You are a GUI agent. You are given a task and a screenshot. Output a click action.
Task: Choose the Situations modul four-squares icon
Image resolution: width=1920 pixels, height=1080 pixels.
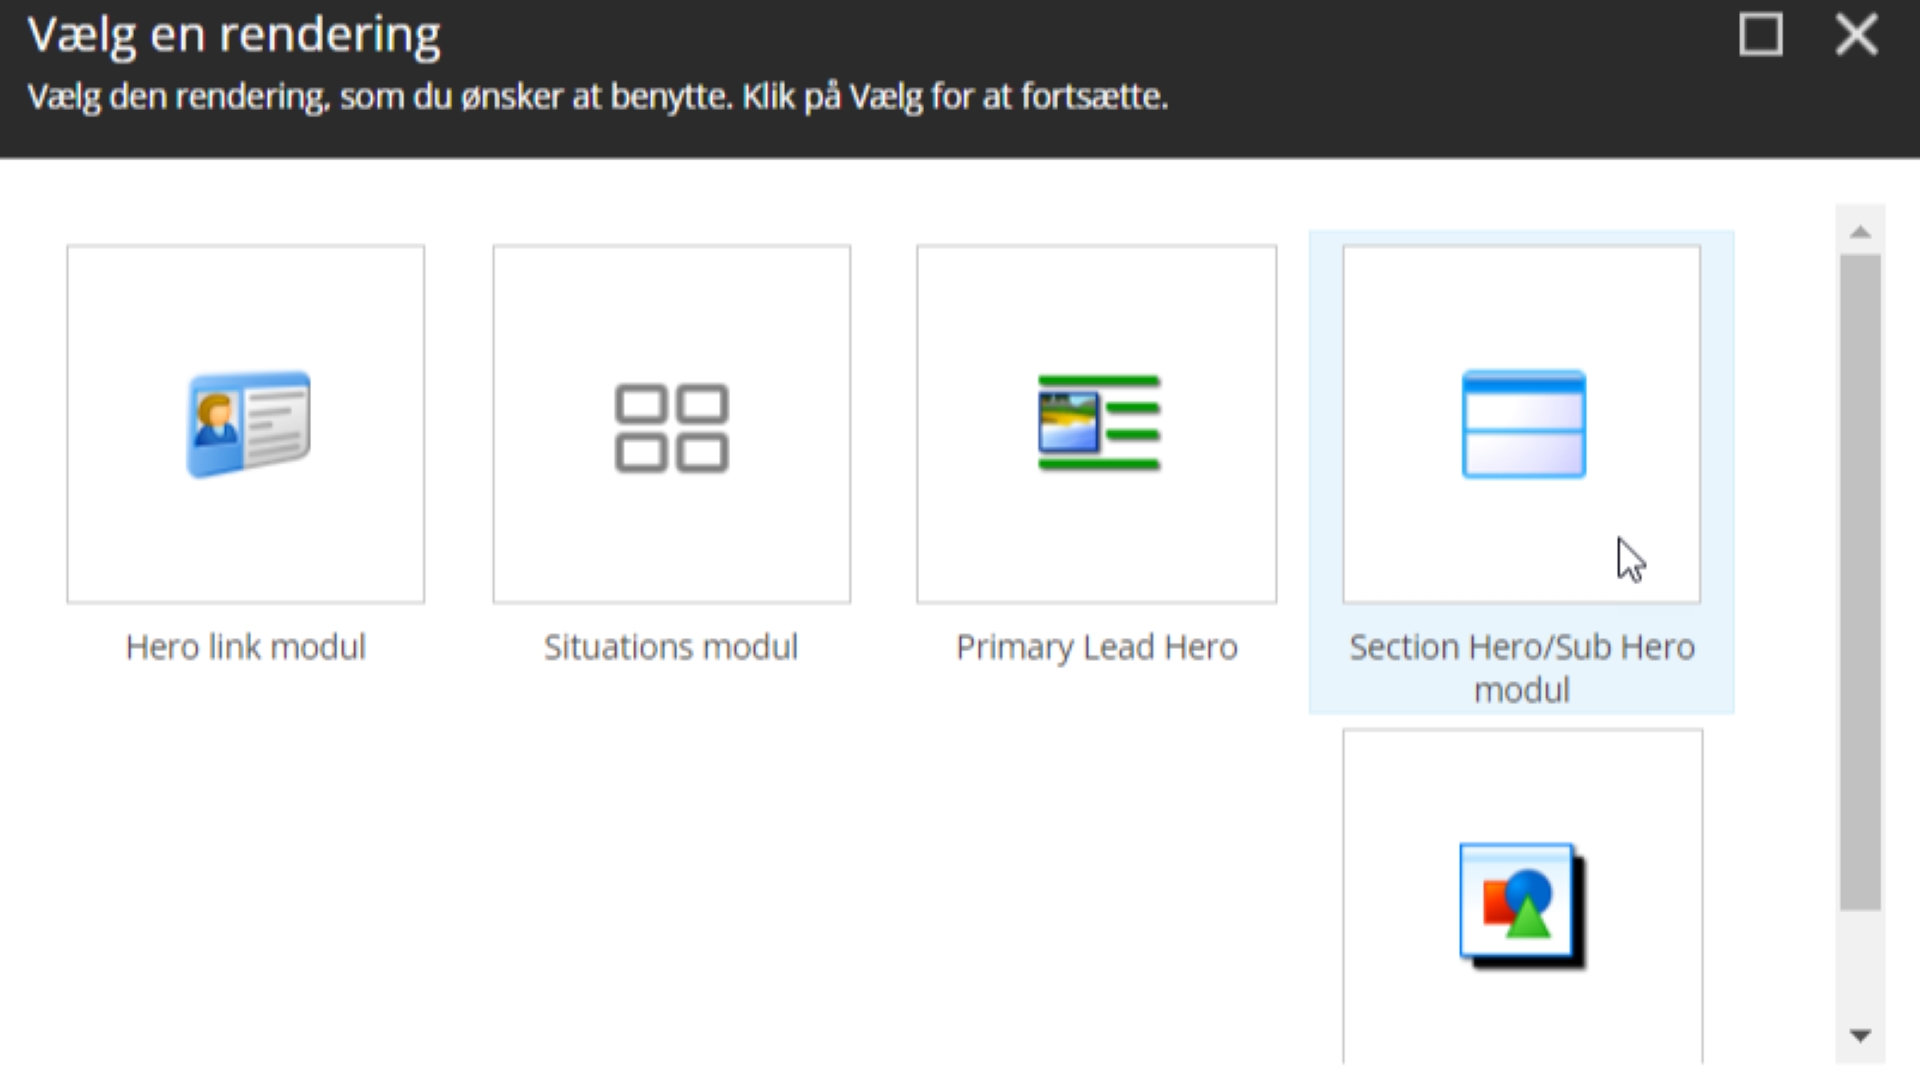671,428
